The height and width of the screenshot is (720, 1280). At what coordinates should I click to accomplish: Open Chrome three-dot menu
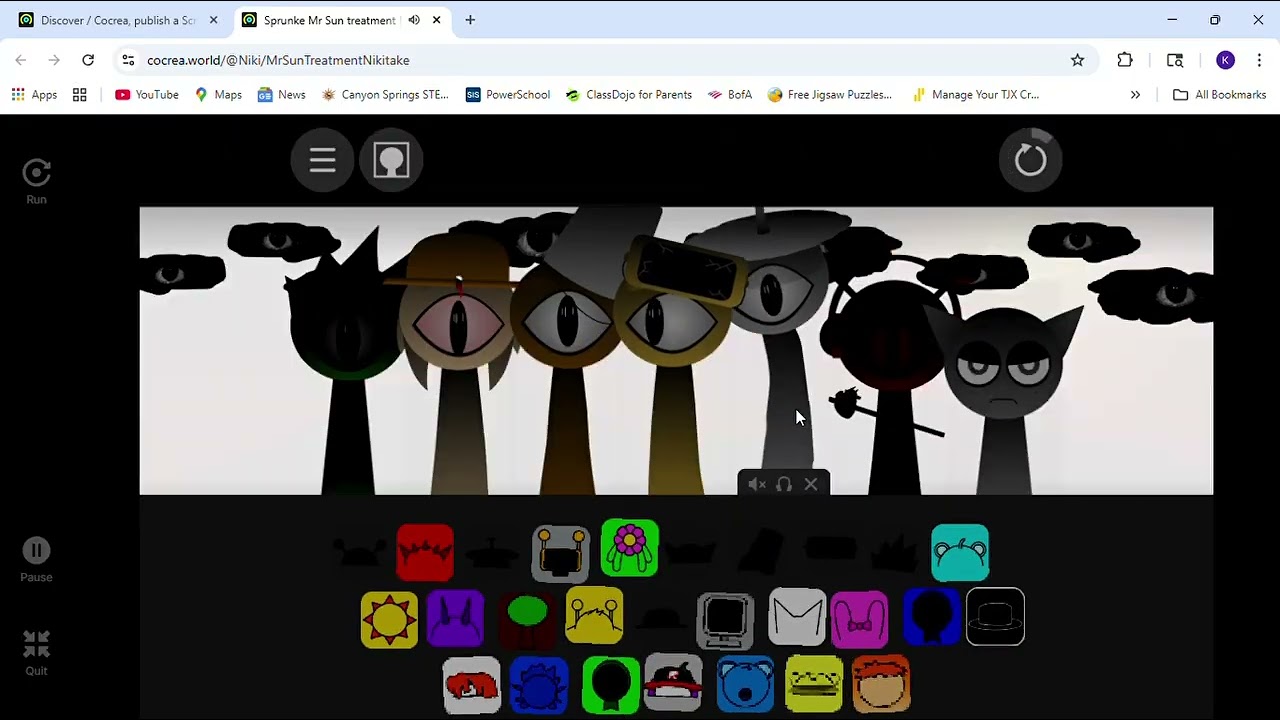coord(1259,60)
